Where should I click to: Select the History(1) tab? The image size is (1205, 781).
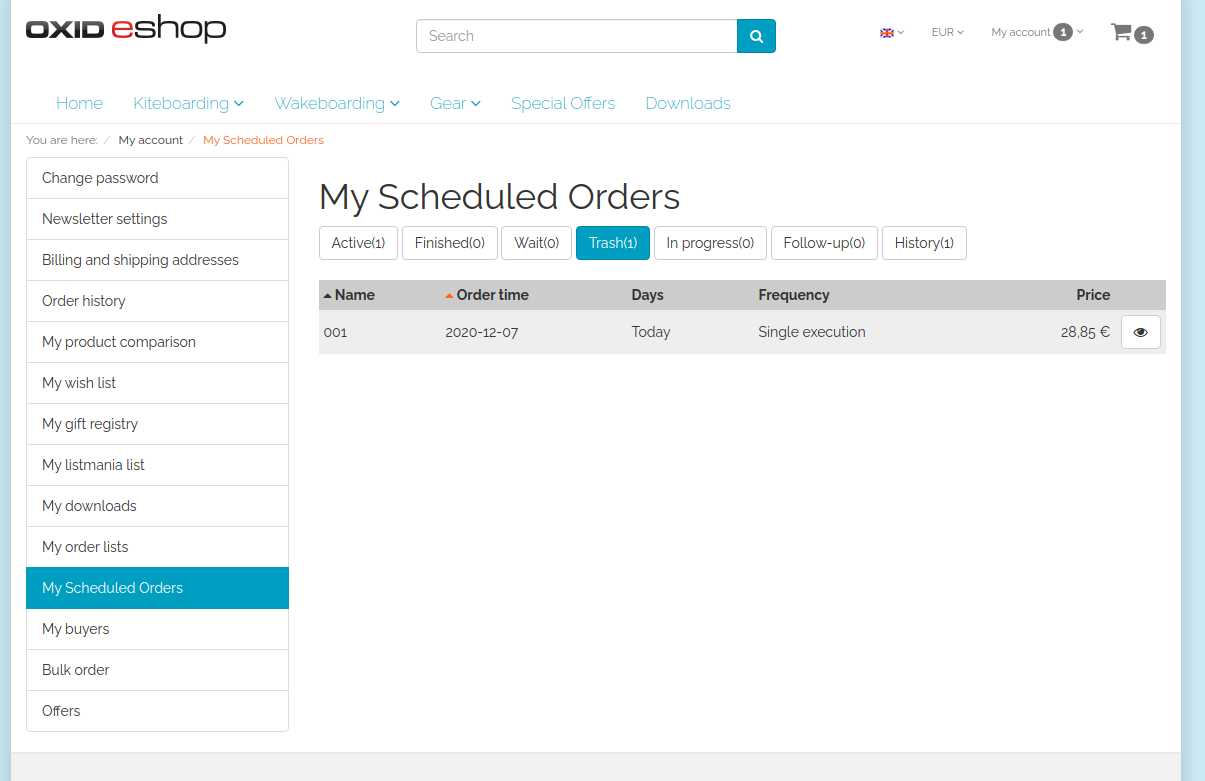click(x=923, y=243)
